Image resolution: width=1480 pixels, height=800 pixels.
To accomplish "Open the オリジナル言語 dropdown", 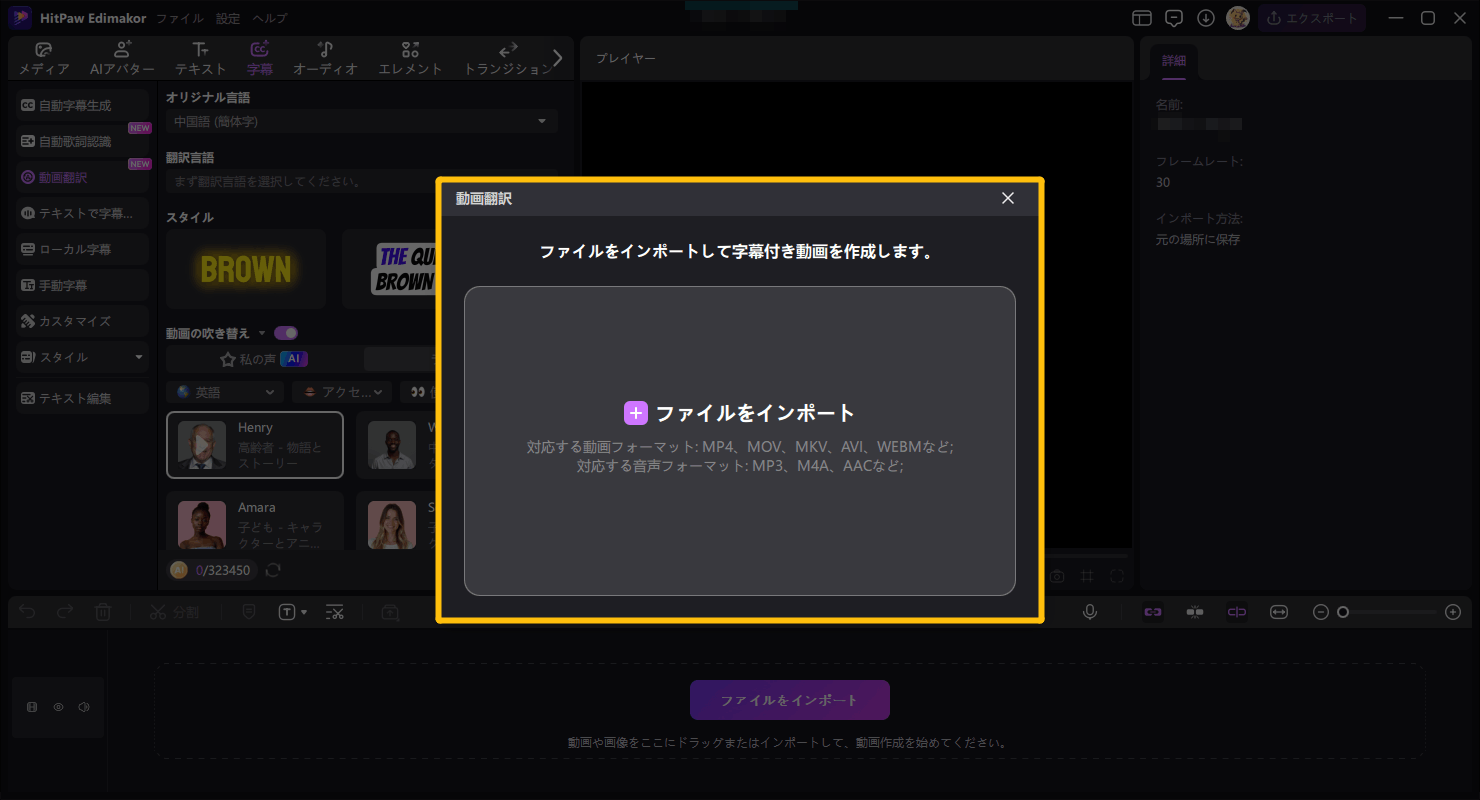I will point(360,120).
